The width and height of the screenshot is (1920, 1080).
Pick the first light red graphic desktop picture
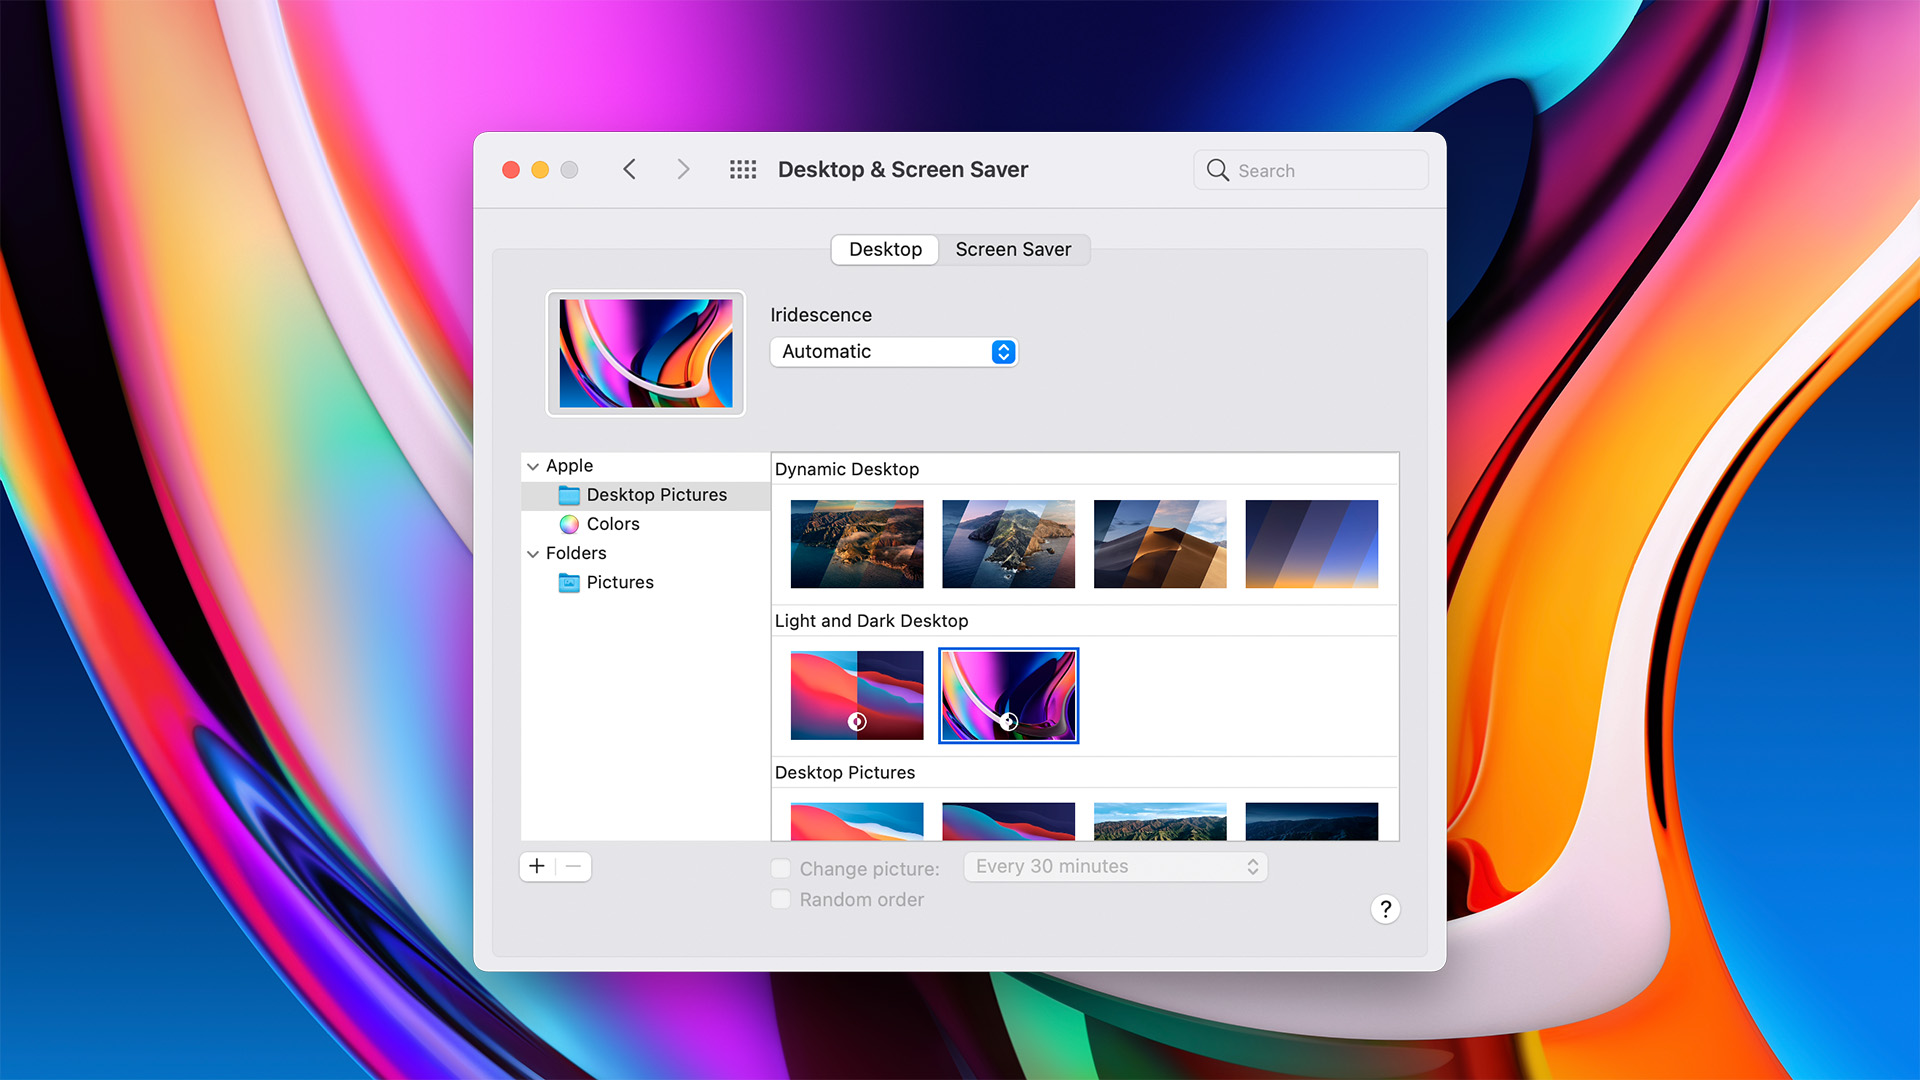[x=857, y=821]
